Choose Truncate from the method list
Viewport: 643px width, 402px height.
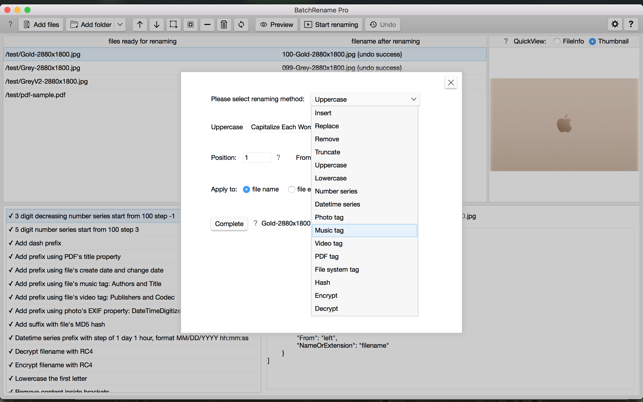[x=365, y=152]
